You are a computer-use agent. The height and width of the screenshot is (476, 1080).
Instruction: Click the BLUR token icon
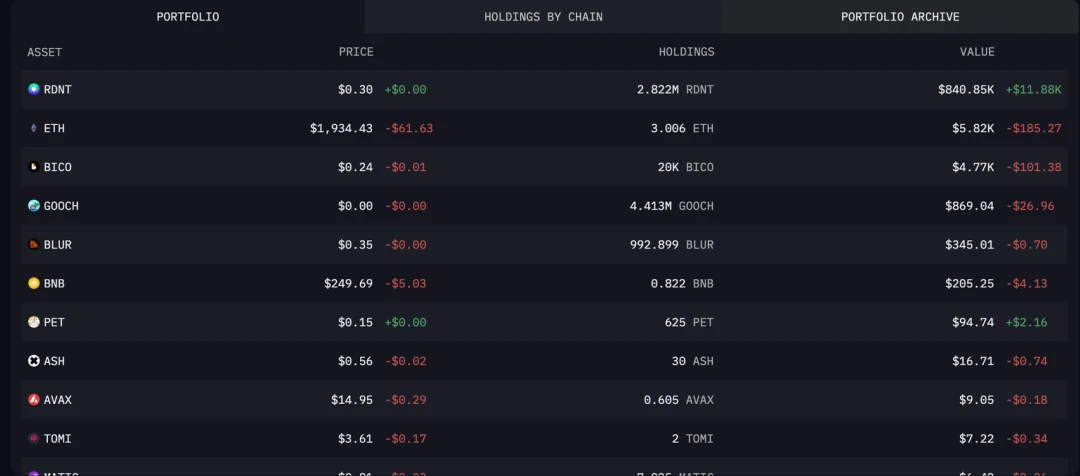(34, 245)
